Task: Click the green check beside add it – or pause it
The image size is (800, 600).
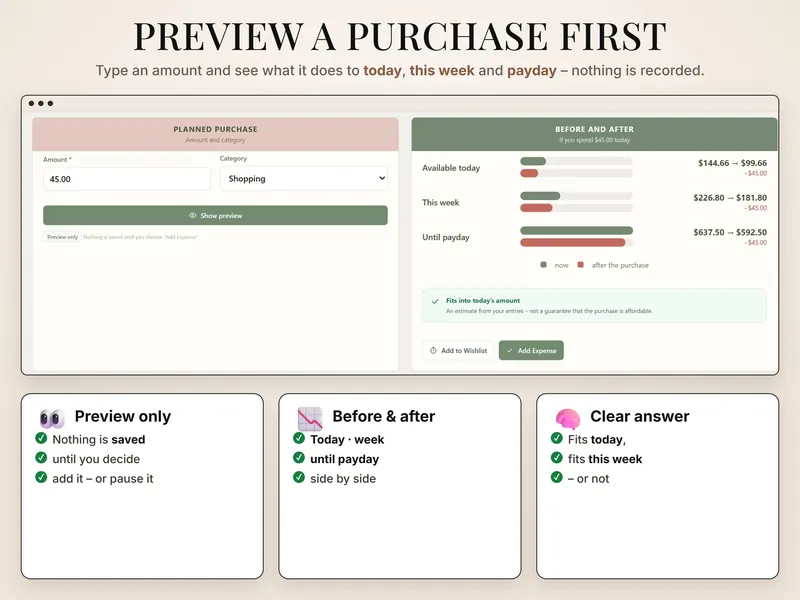Action: [41, 477]
